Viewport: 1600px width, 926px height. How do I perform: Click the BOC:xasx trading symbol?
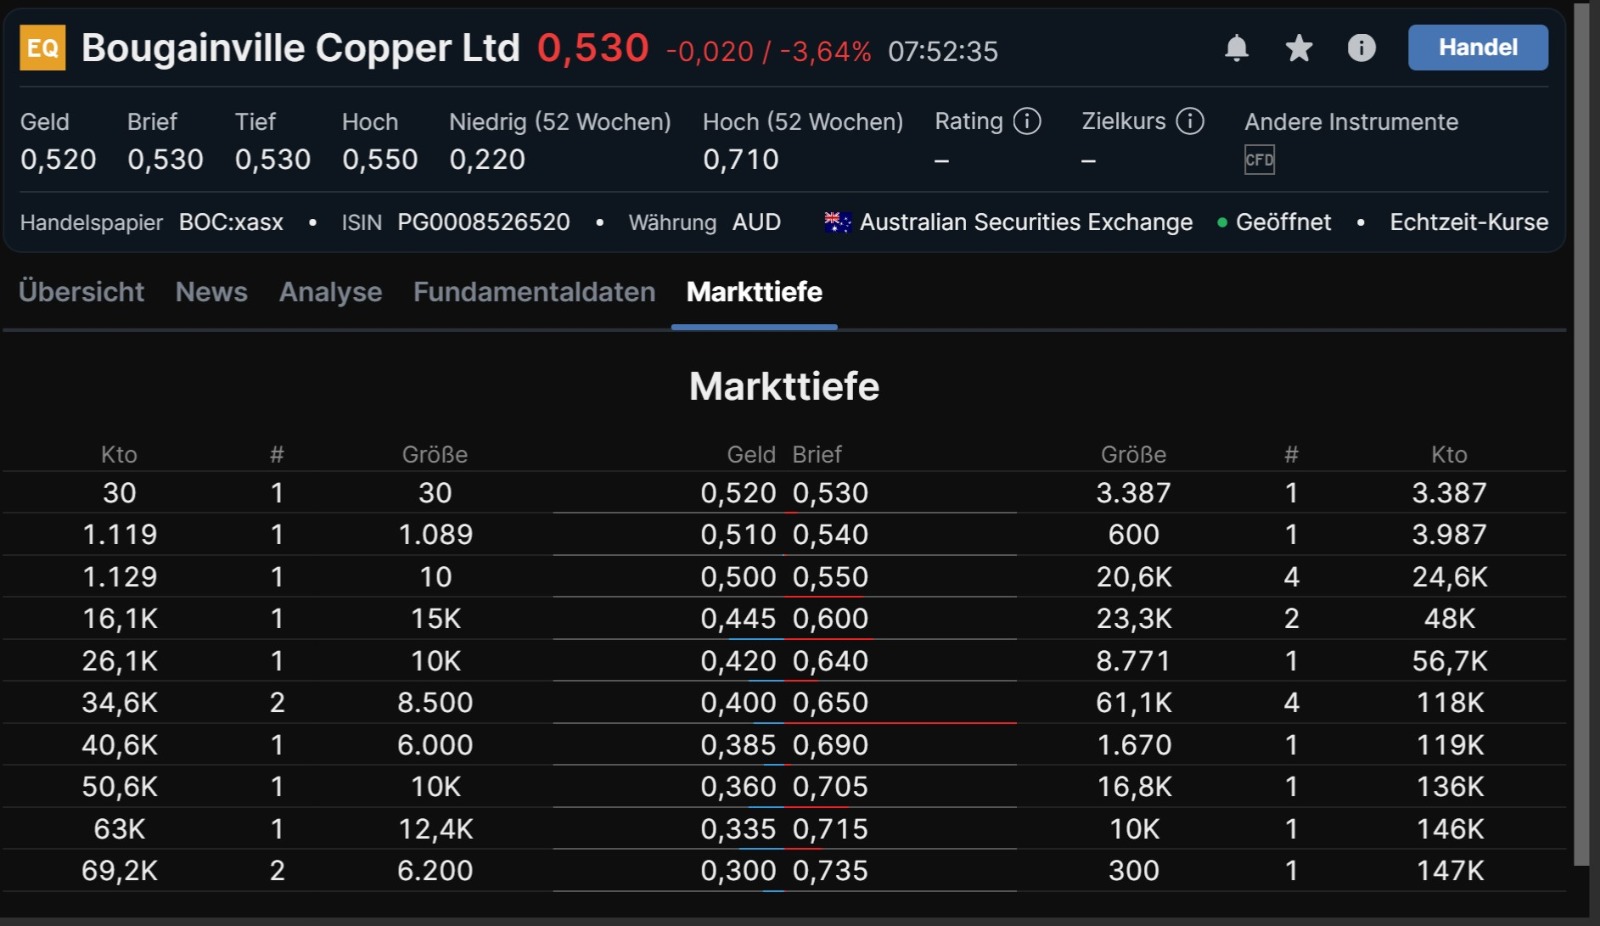coord(230,222)
